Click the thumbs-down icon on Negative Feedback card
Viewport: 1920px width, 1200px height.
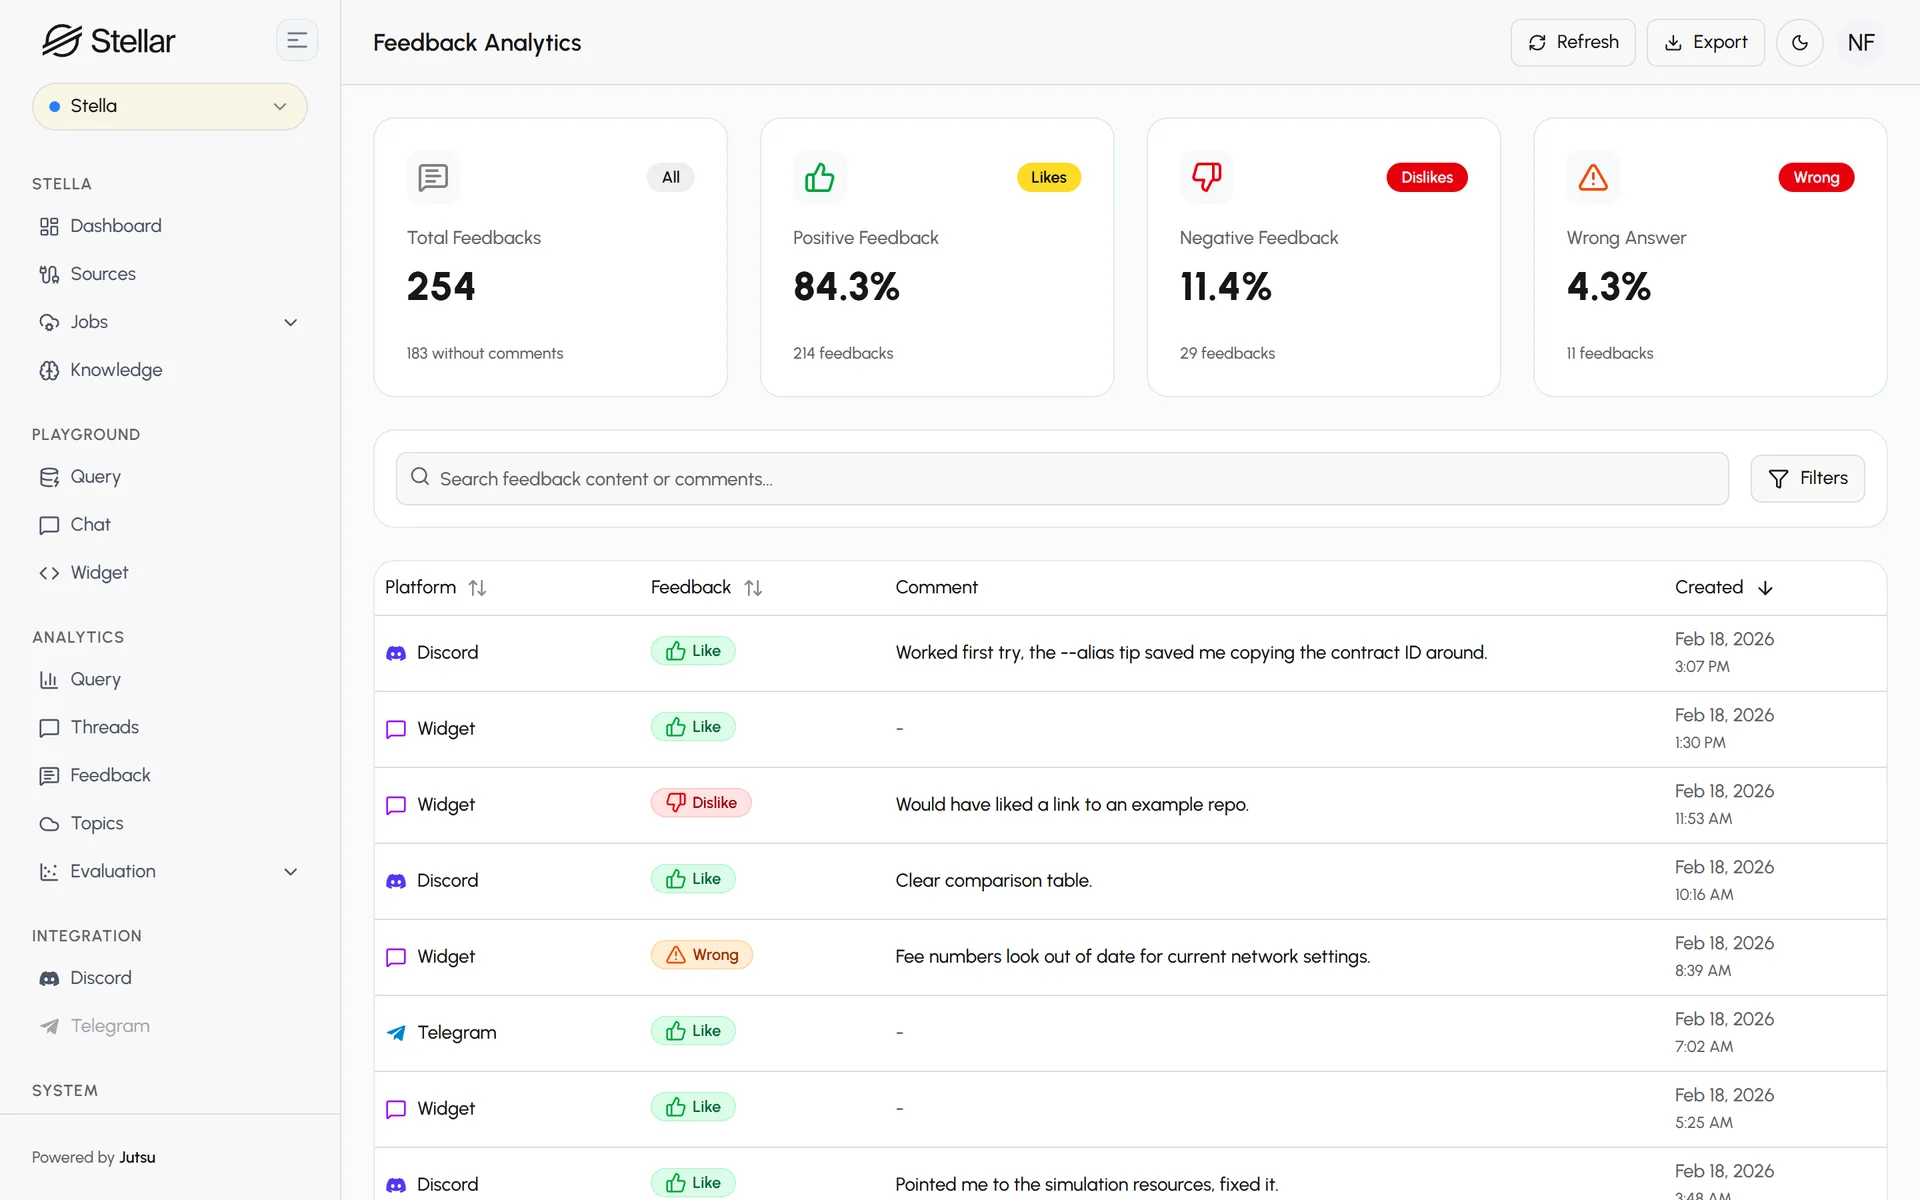tap(1206, 177)
